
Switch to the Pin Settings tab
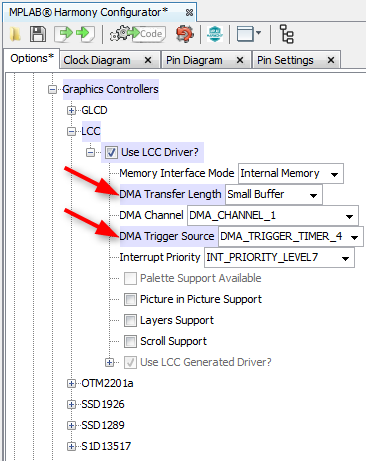[285, 60]
